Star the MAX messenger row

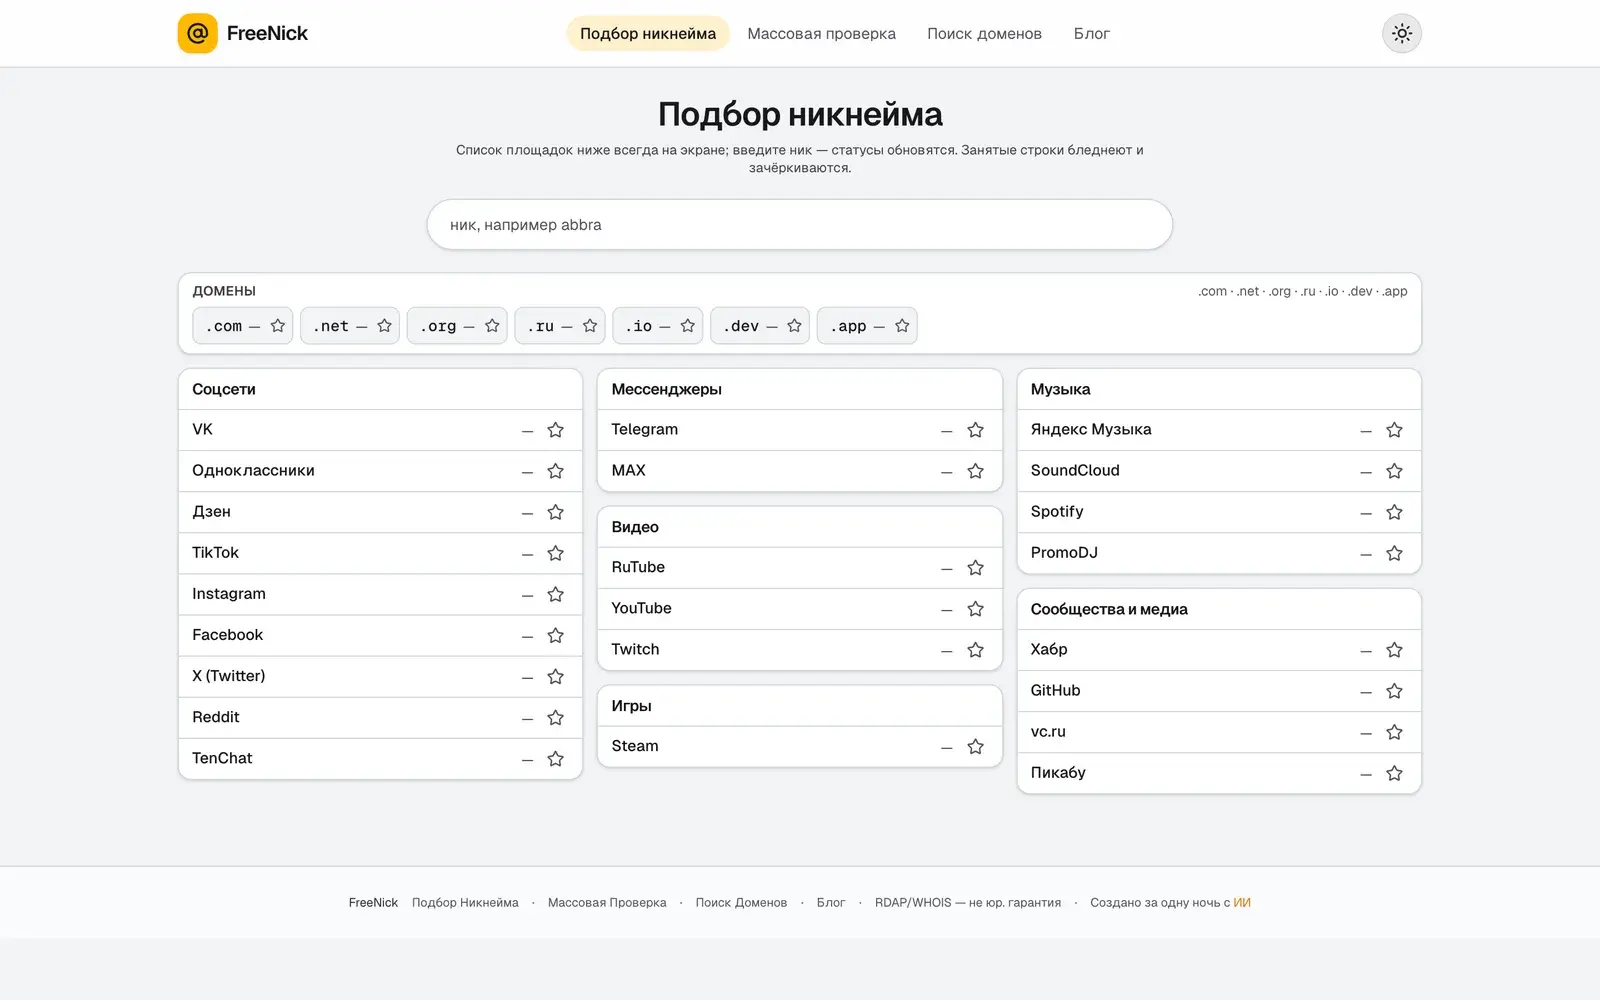pyautogui.click(x=976, y=471)
